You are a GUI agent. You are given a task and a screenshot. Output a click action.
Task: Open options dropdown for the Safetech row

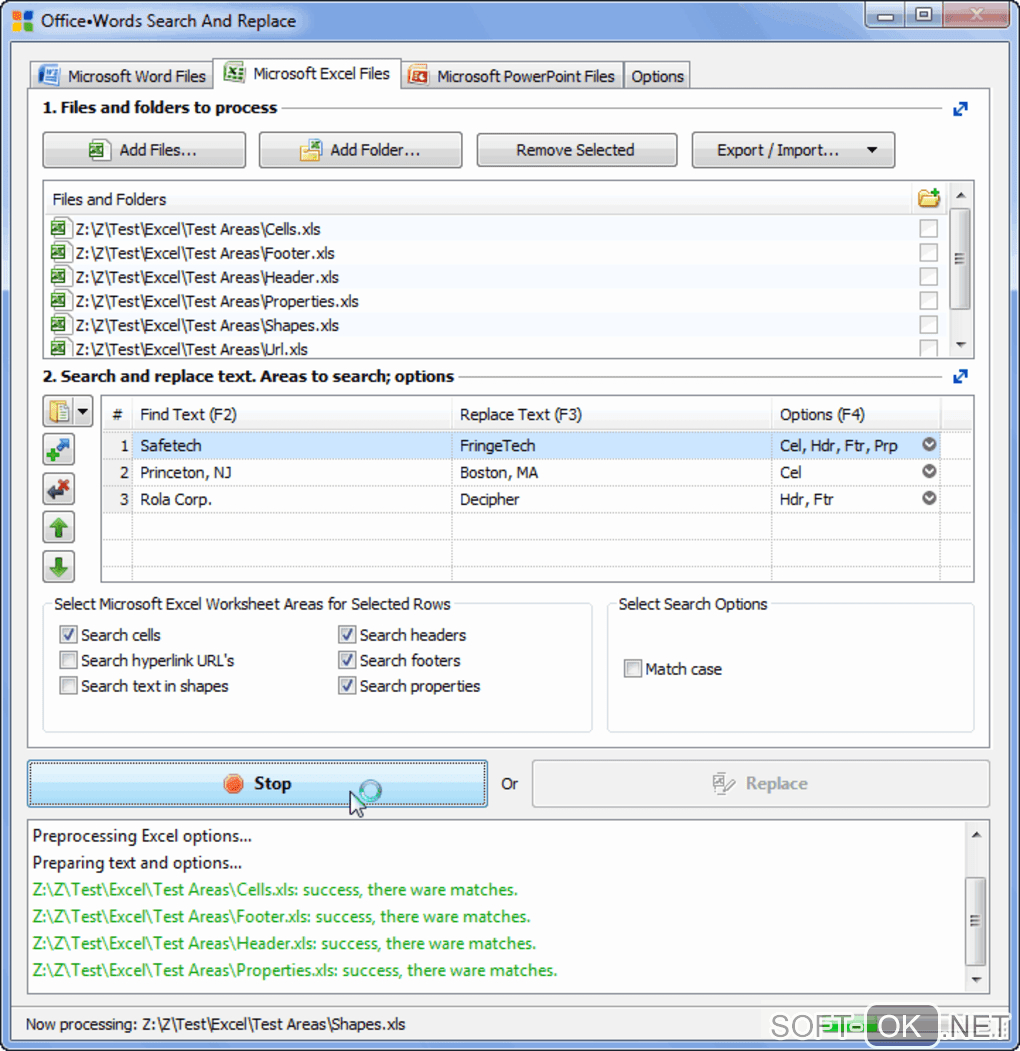pyautogui.click(x=929, y=444)
